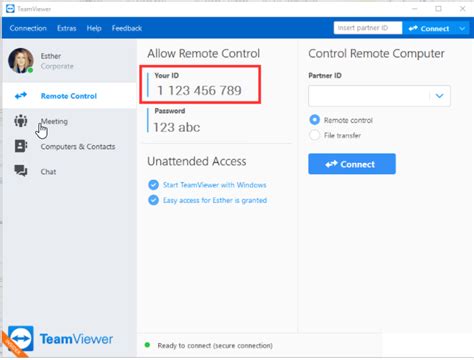Expand the dropdown arrow beside top Connect
474x360 pixels.
click(x=462, y=28)
